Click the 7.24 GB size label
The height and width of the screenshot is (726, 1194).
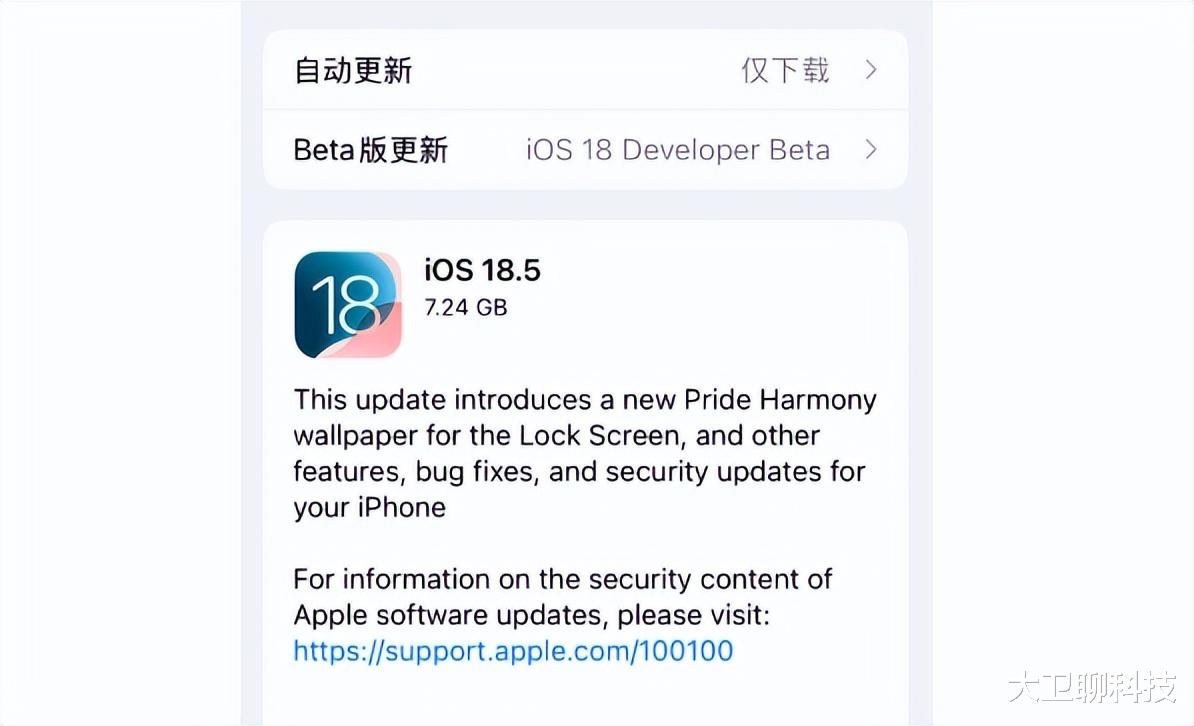[x=465, y=307]
